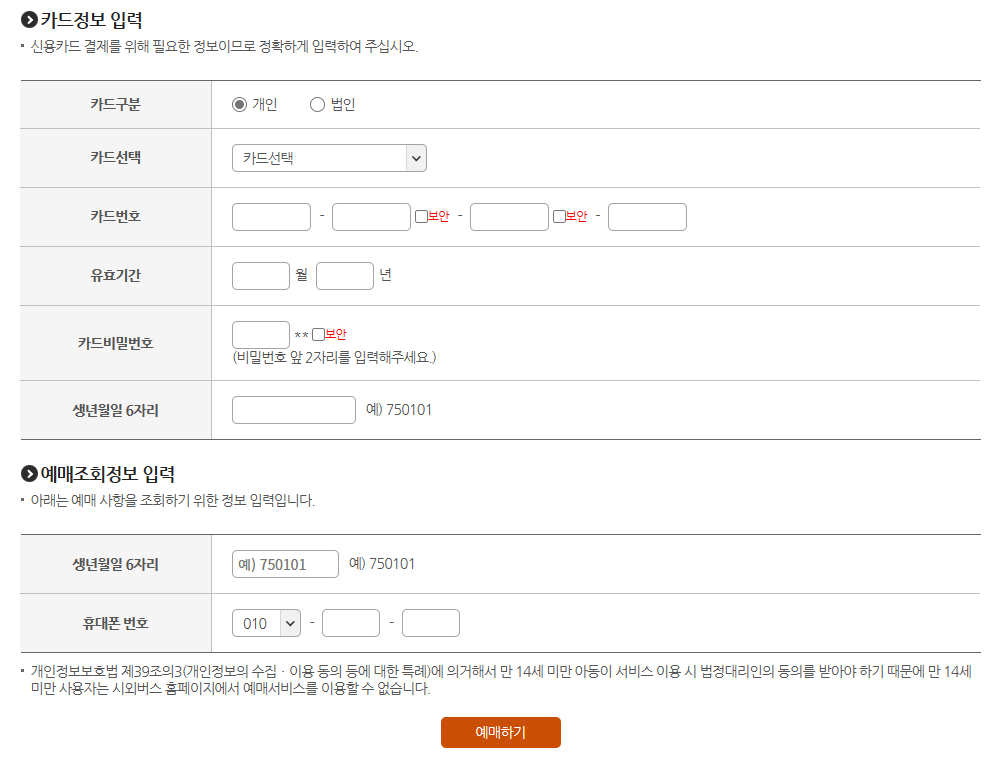Viewport: 992px width, 760px height.
Task: Click the middle phone number field
Action: coord(350,622)
